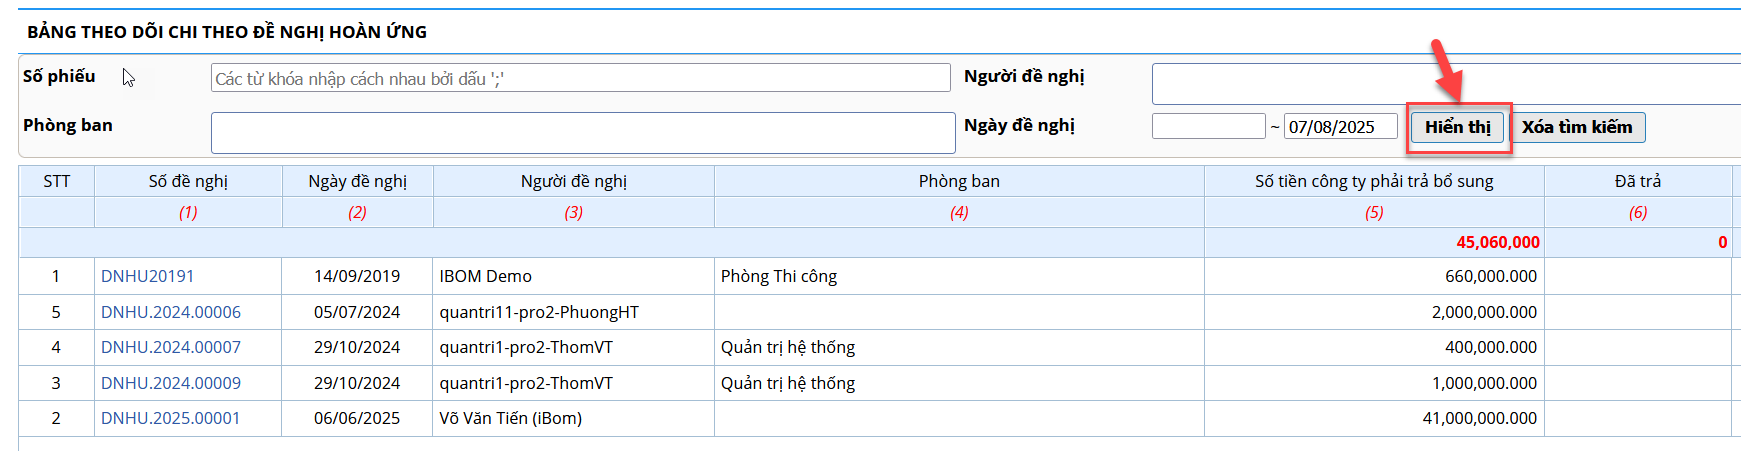Click the empty start date field

1208,126
